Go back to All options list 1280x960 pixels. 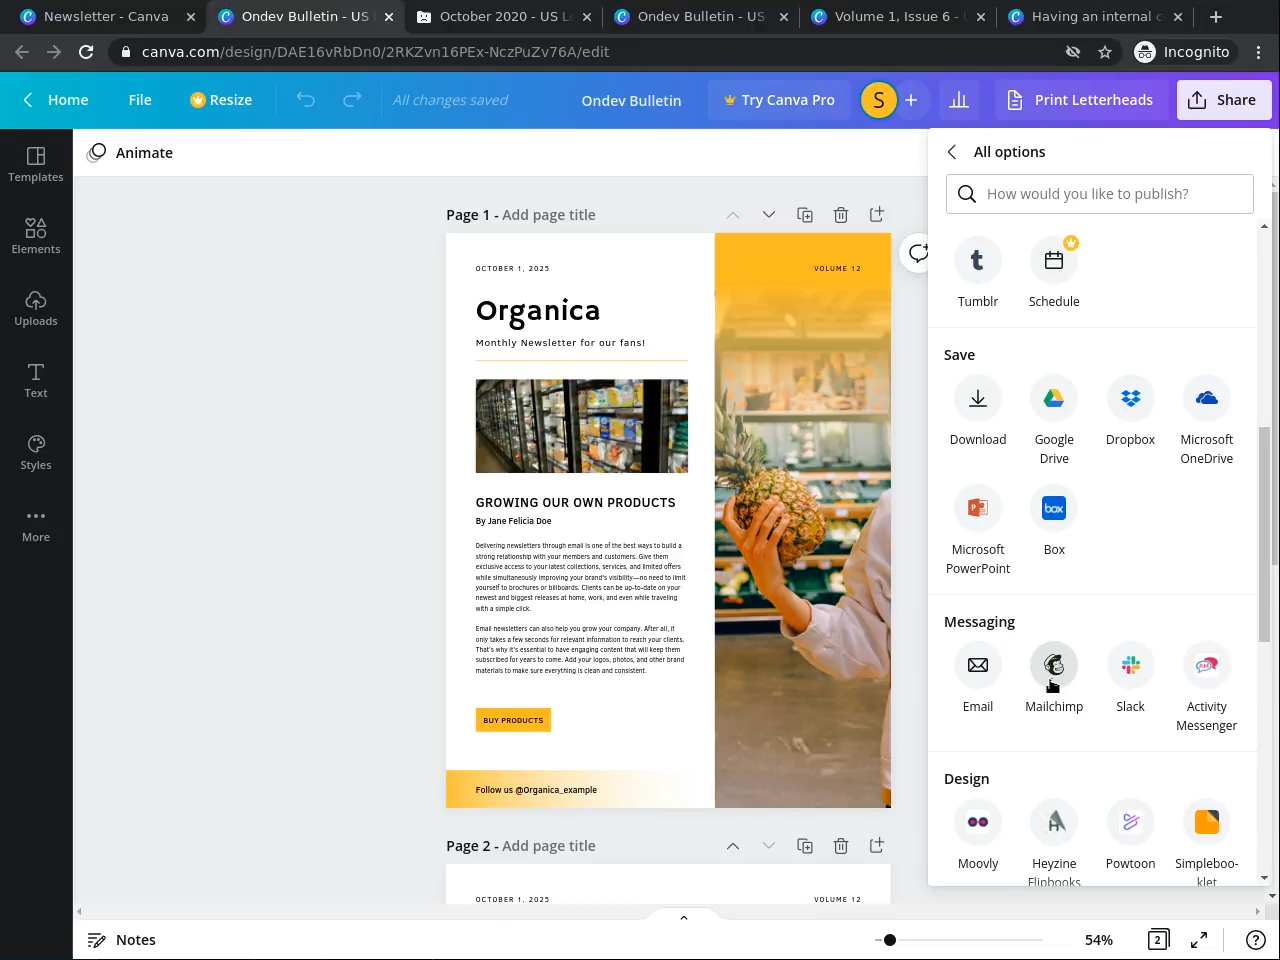click(952, 152)
